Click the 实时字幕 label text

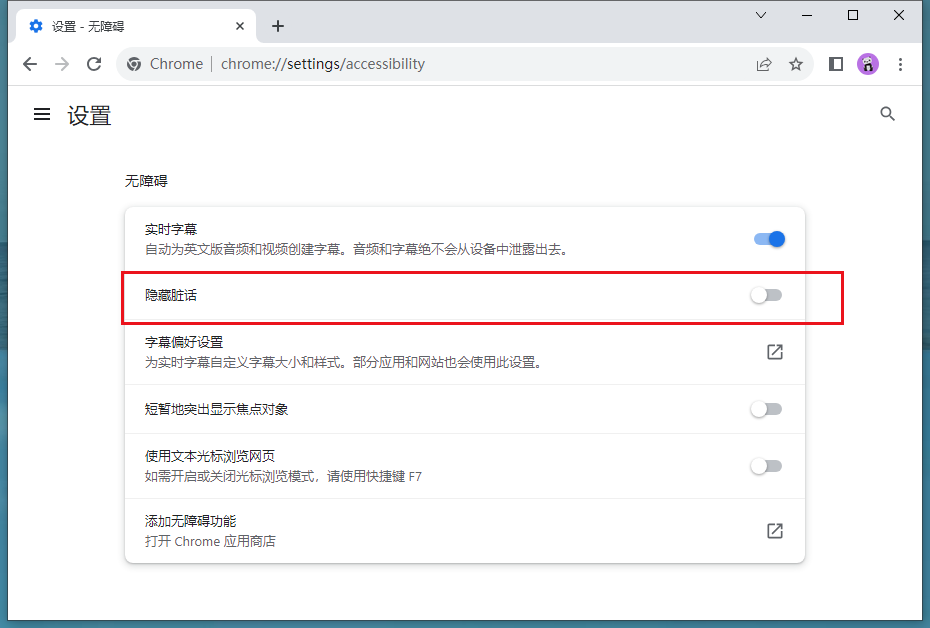click(x=171, y=229)
